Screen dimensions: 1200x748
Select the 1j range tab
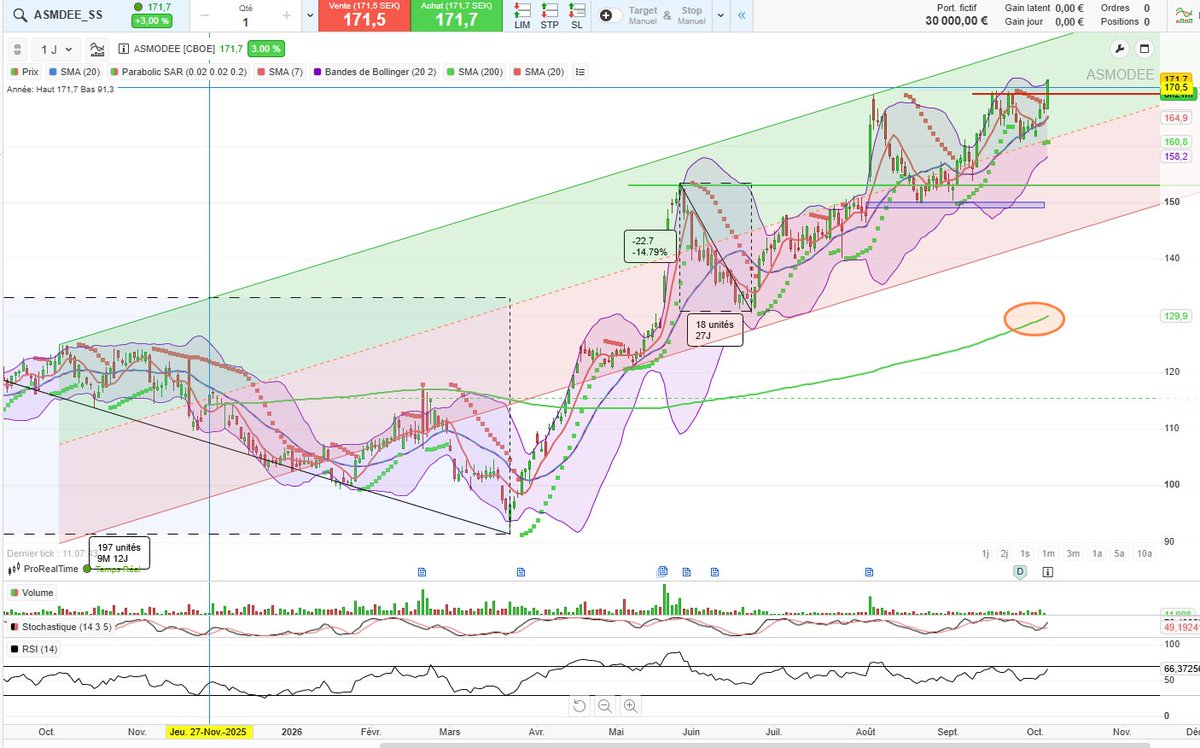[x=985, y=553]
